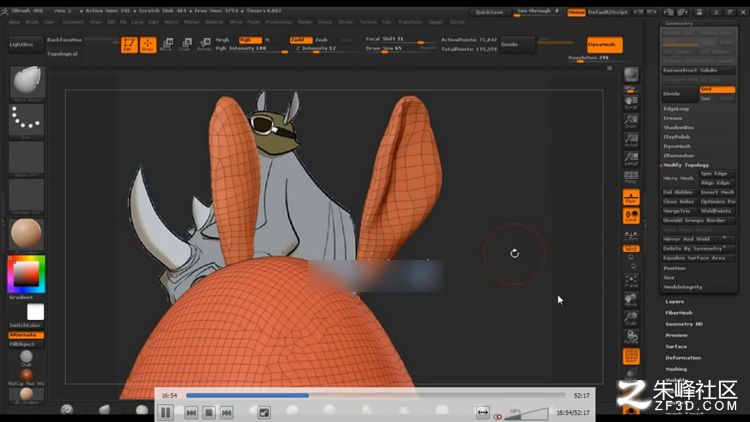The height and width of the screenshot is (422, 750).
Task: Click the SwitchColor button
Action: click(x=26, y=325)
